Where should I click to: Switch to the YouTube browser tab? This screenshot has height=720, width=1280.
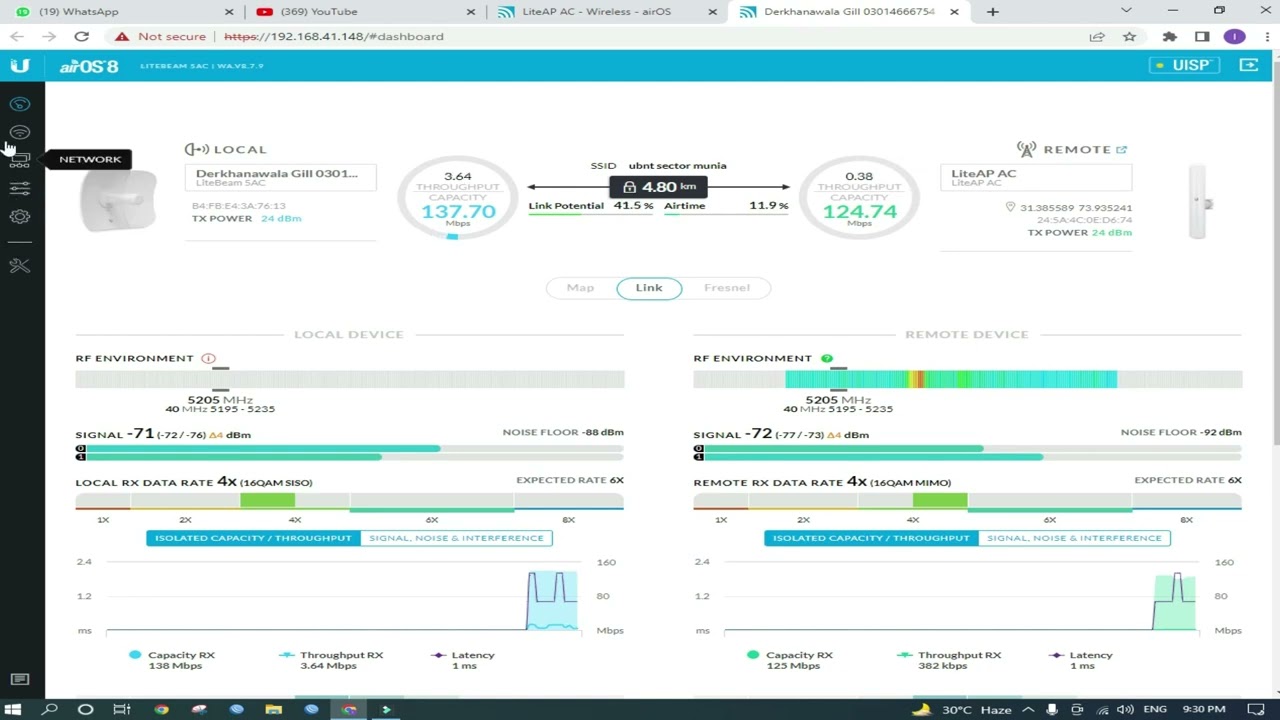[363, 12]
